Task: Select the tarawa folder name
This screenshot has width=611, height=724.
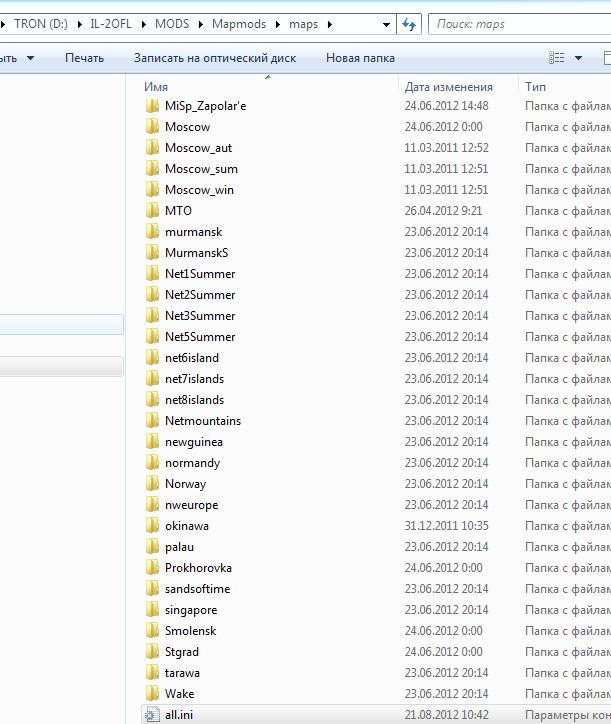Action: point(182,673)
